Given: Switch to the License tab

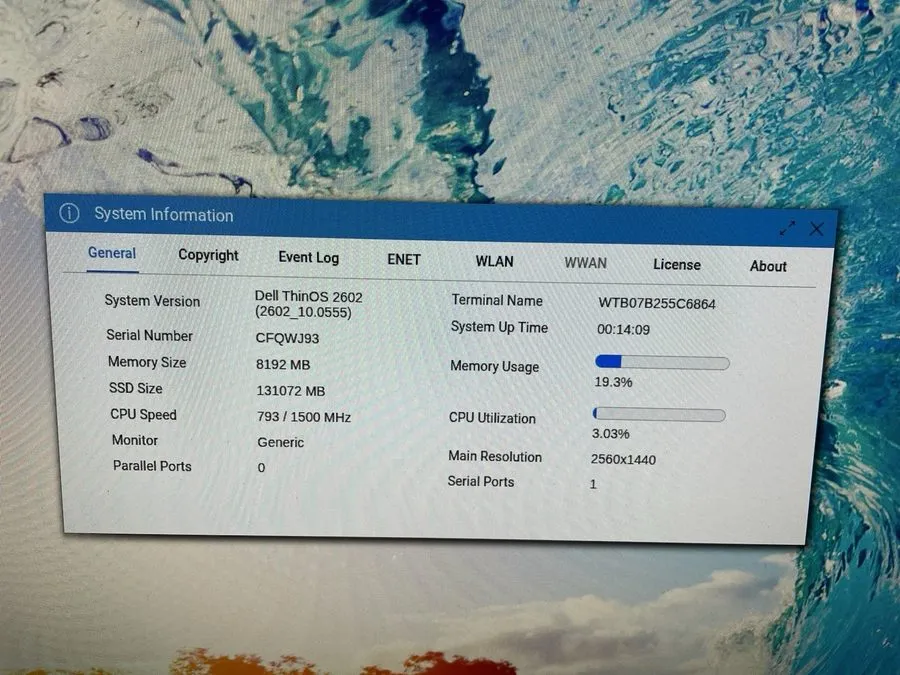Looking at the screenshot, I should coord(677,265).
